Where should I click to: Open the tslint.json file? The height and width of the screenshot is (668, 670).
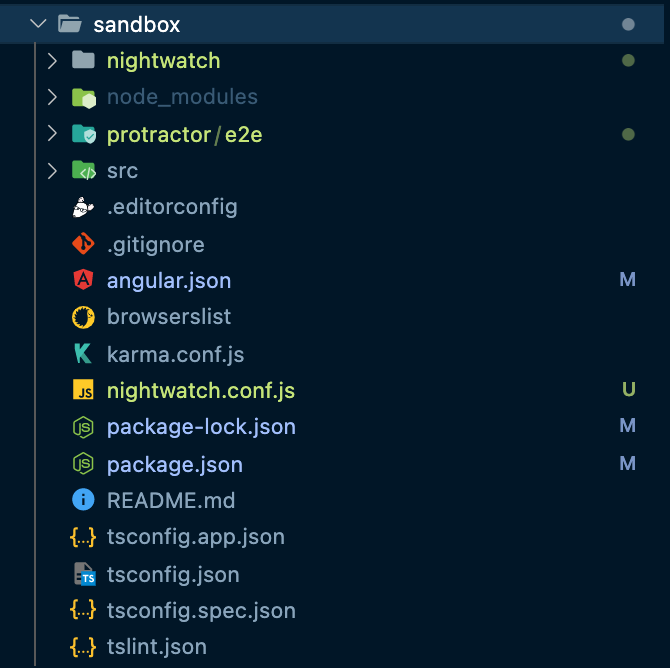click(157, 647)
